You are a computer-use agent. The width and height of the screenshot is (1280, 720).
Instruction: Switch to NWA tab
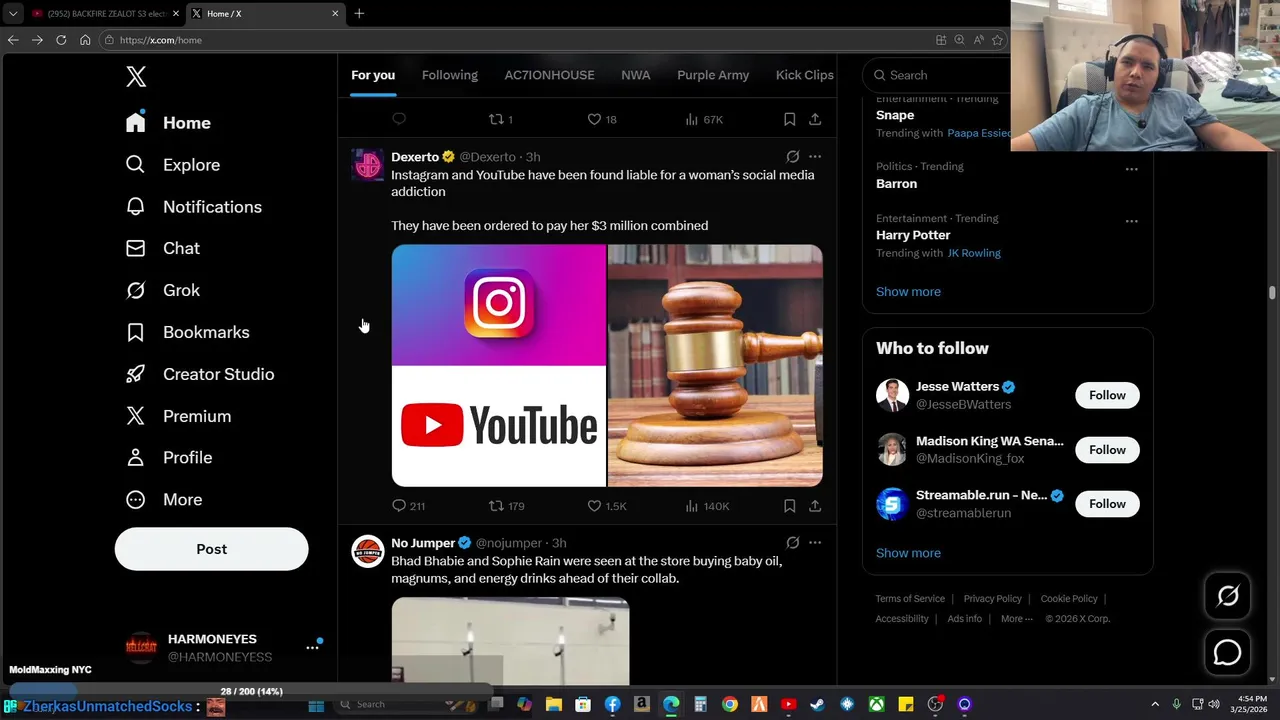(635, 75)
